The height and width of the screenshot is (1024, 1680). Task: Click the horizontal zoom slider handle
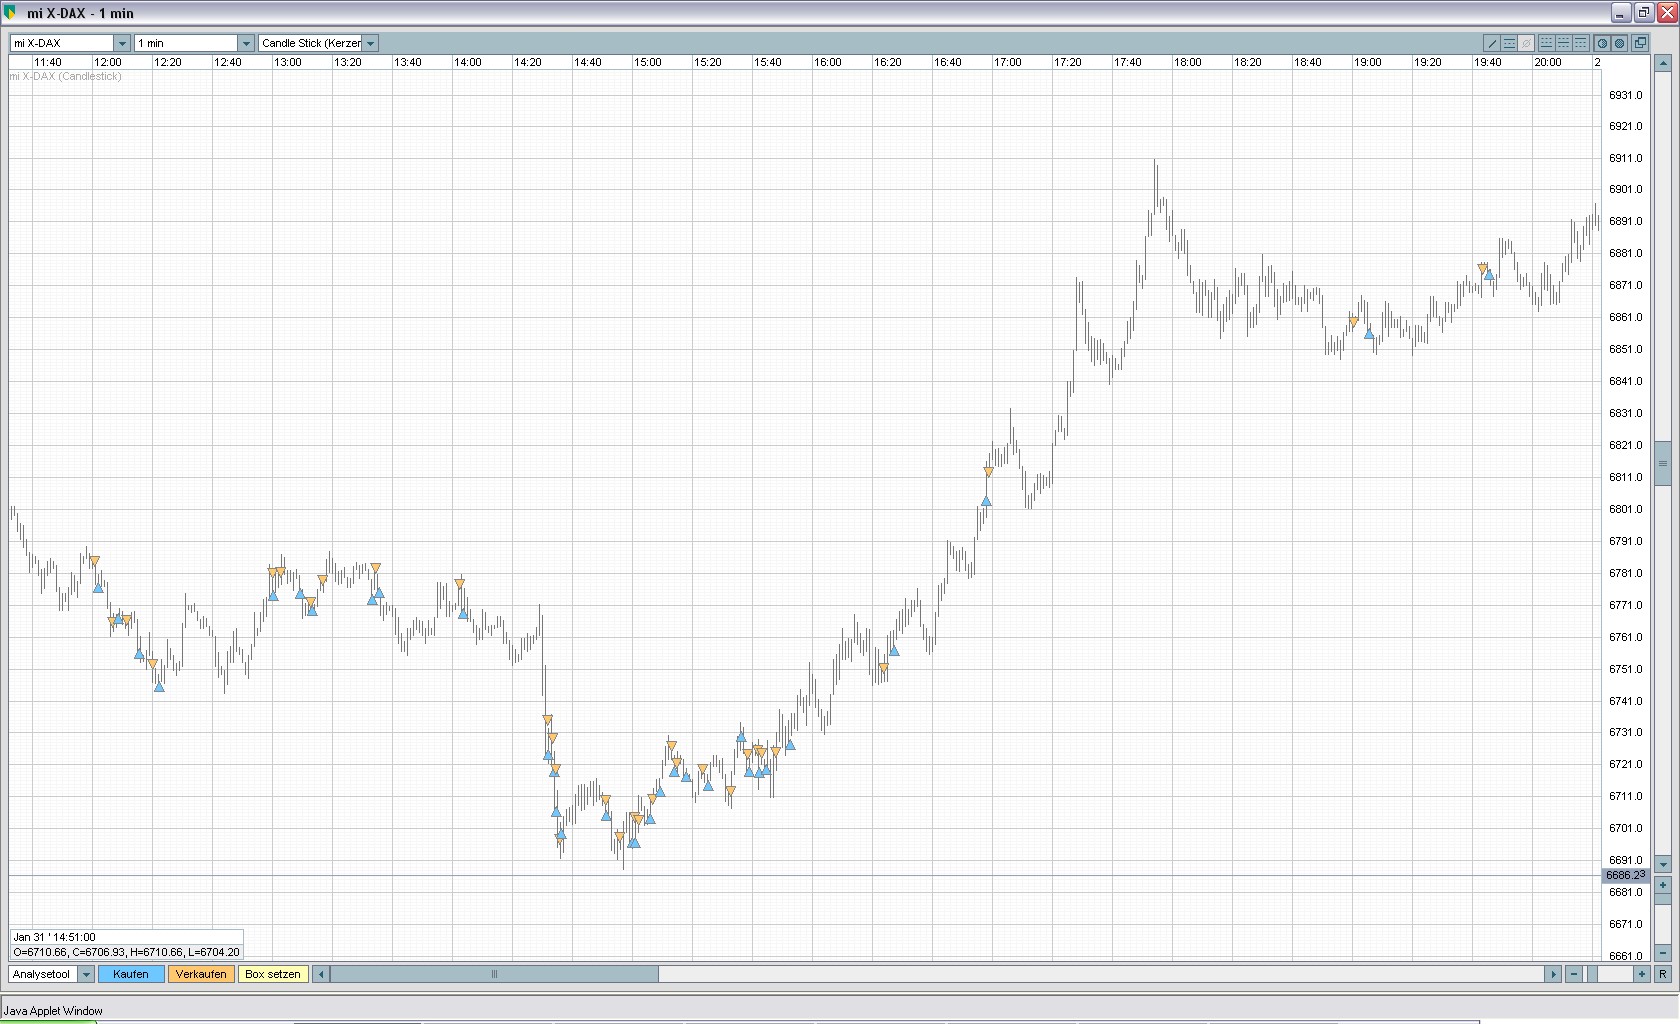[1591, 974]
